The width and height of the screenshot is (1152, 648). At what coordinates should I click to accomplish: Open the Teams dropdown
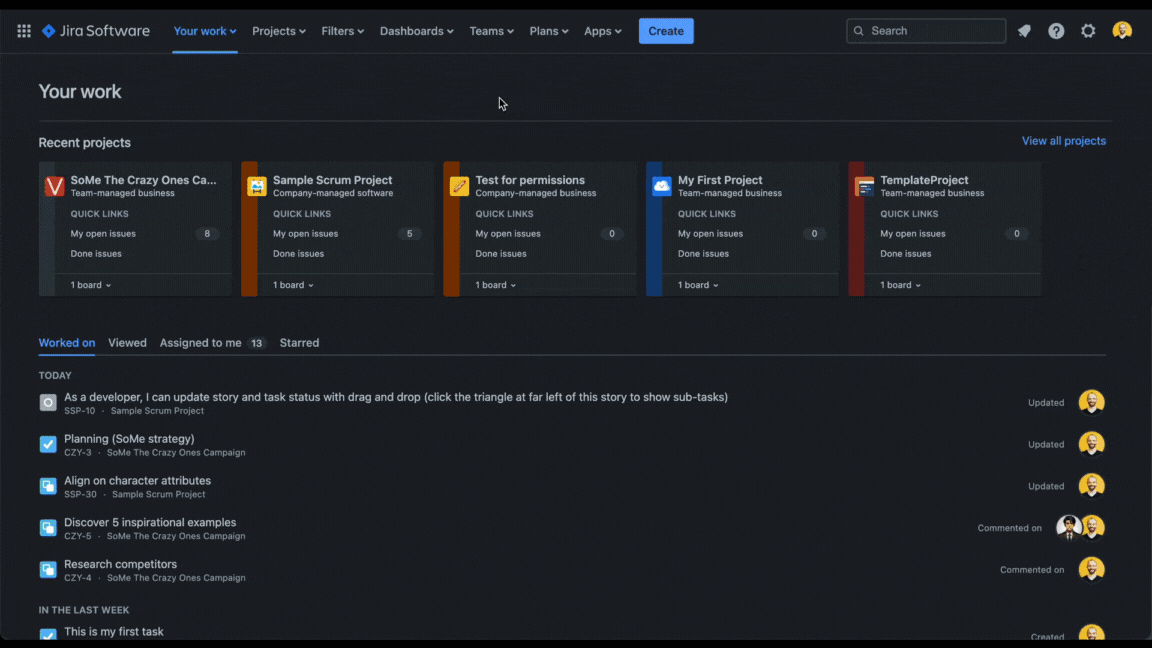[492, 31]
